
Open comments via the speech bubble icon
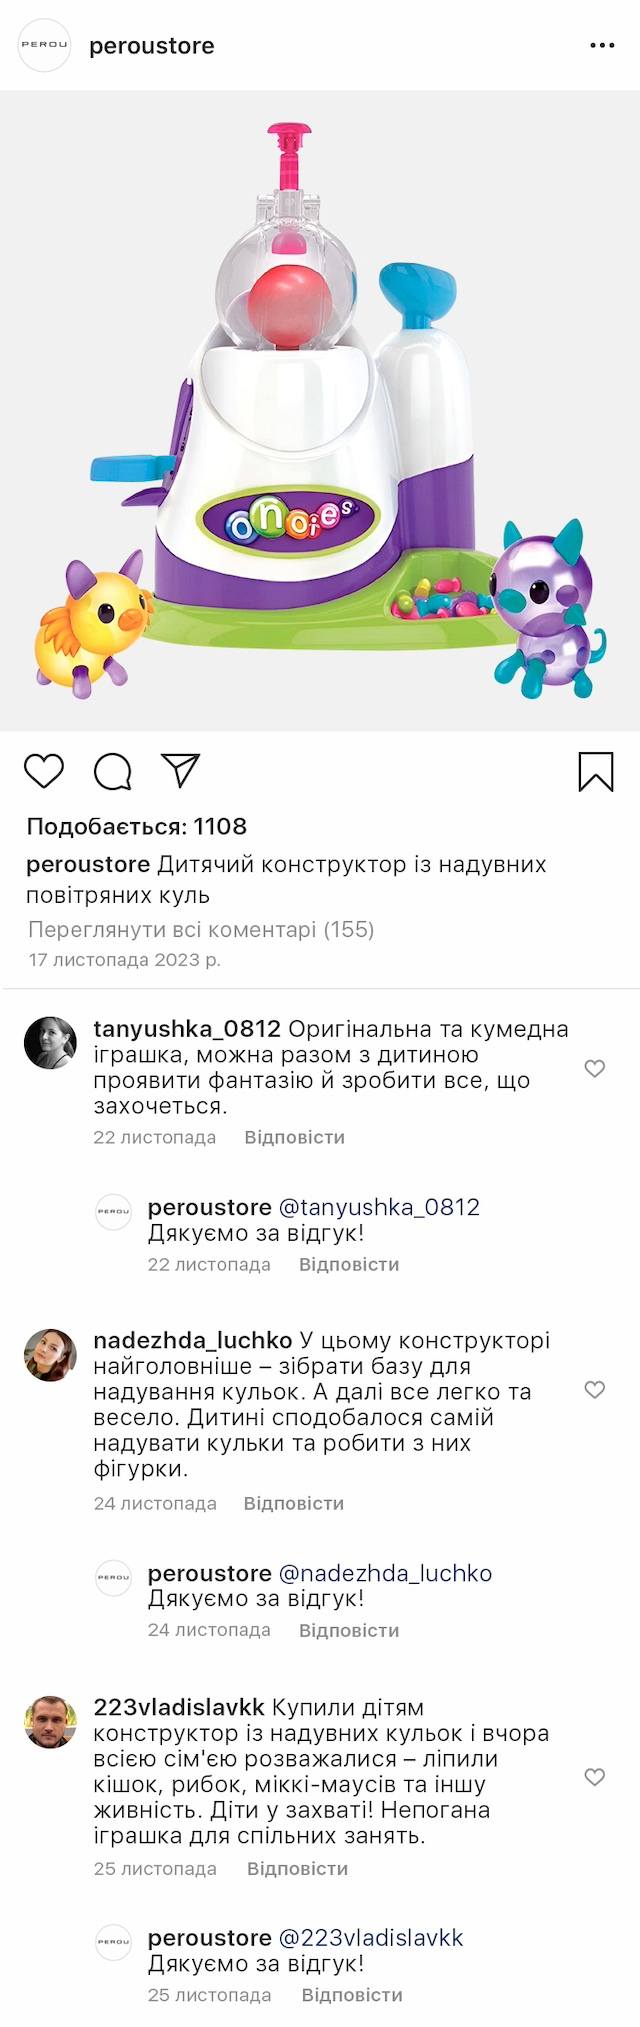point(112,771)
